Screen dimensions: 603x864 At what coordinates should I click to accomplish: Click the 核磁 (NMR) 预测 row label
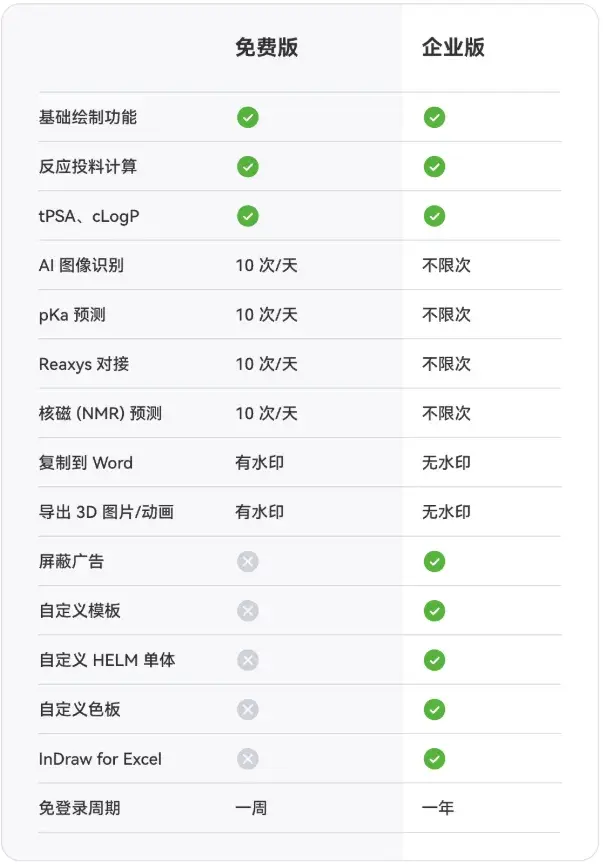100,414
